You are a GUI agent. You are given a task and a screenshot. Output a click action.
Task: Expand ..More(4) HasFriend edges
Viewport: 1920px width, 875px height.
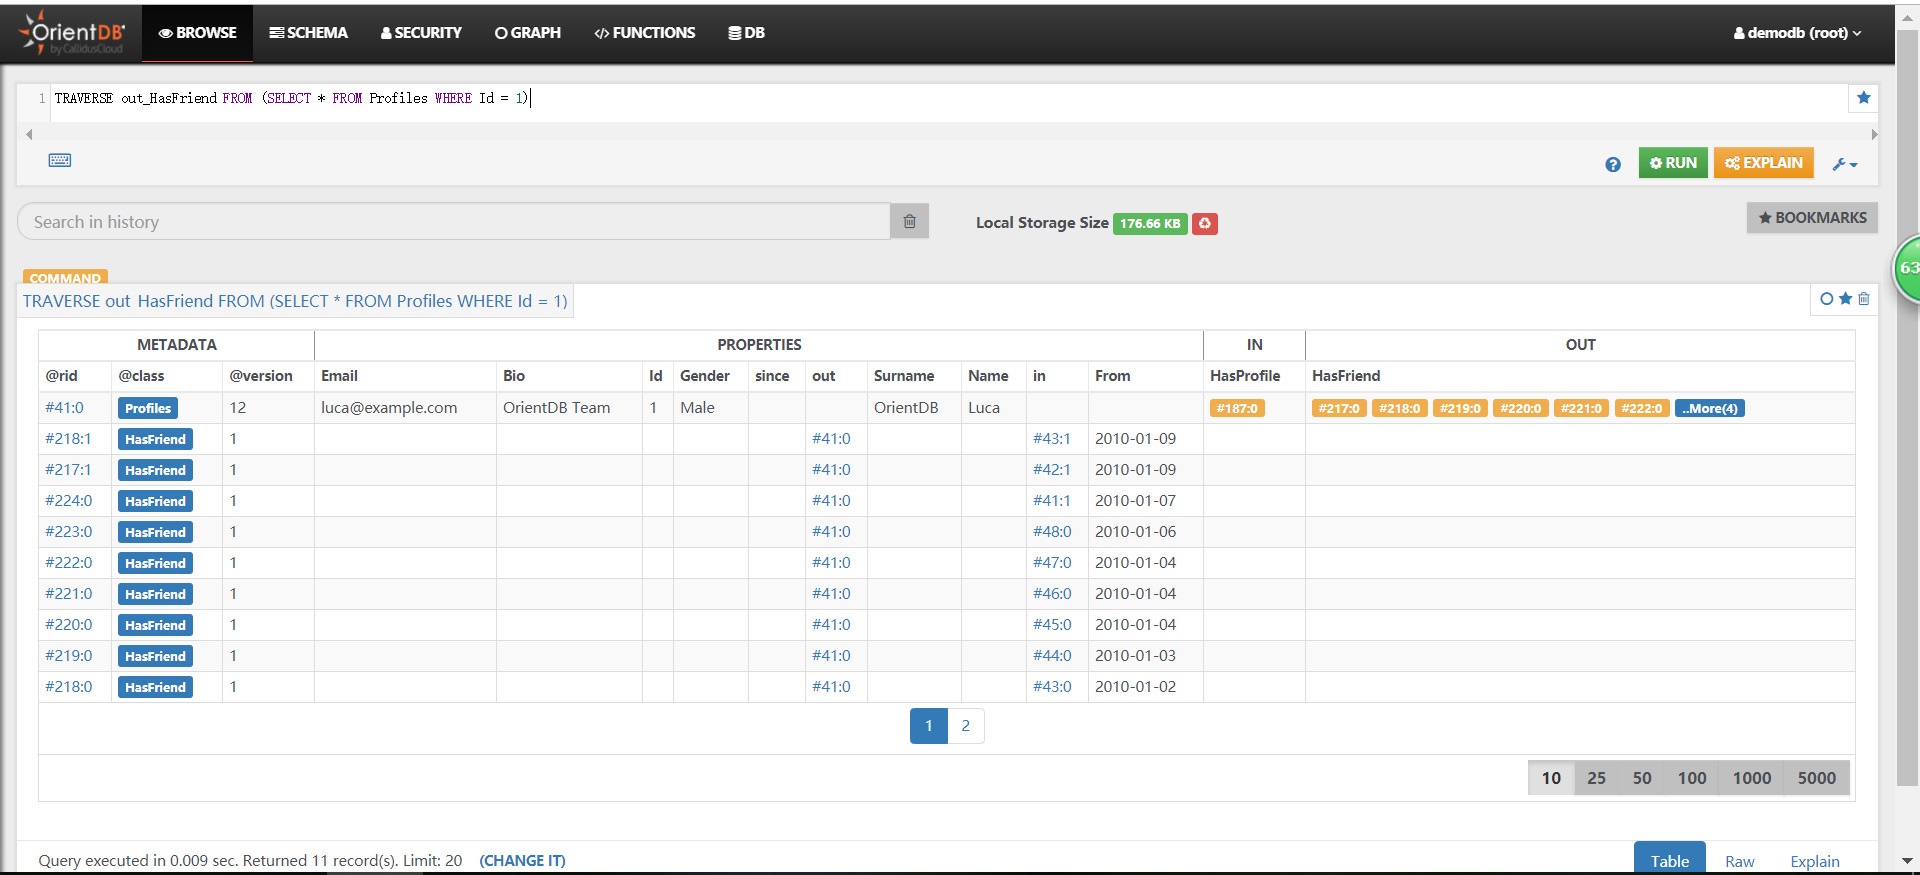tap(1710, 408)
